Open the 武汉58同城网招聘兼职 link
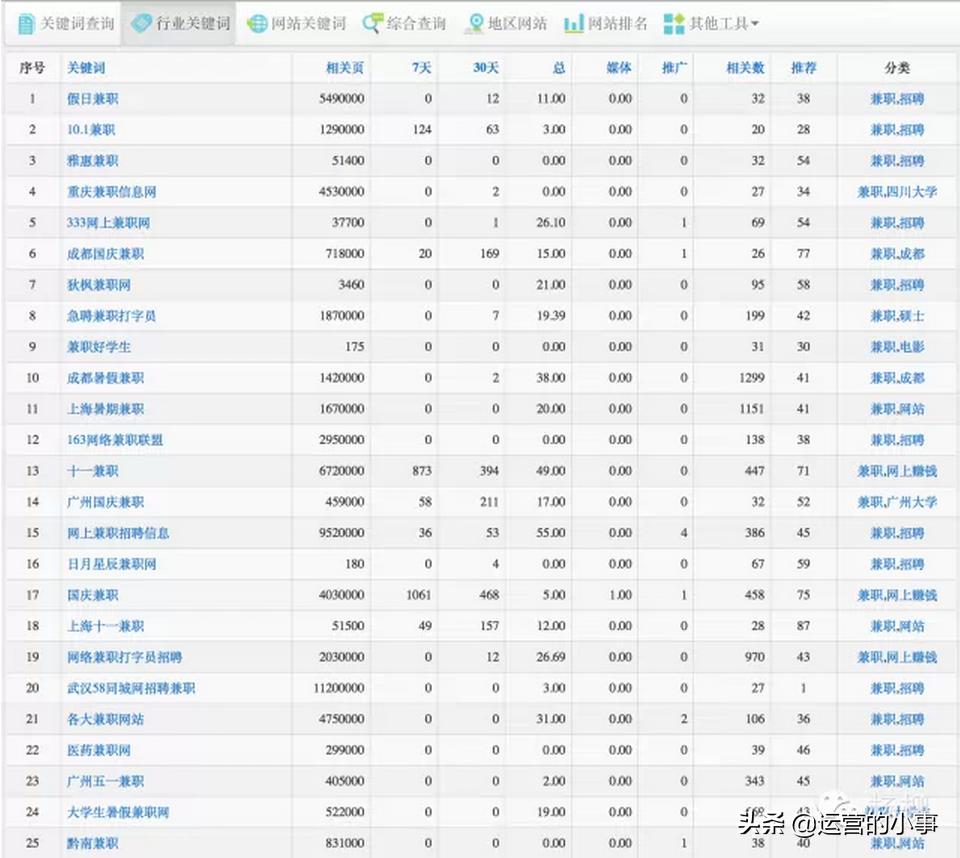 (131, 688)
